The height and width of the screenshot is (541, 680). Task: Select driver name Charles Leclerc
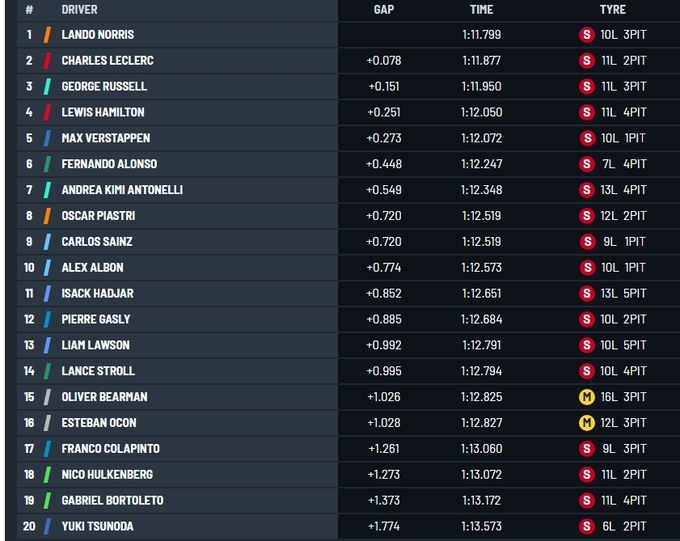pos(107,61)
